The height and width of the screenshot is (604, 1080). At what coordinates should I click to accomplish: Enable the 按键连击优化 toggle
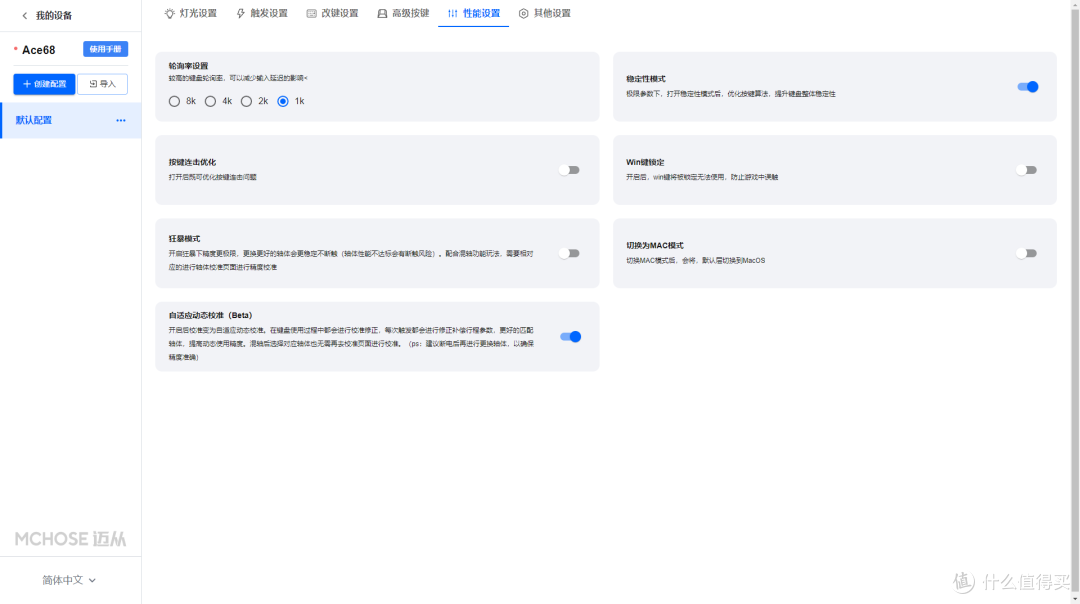point(569,170)
